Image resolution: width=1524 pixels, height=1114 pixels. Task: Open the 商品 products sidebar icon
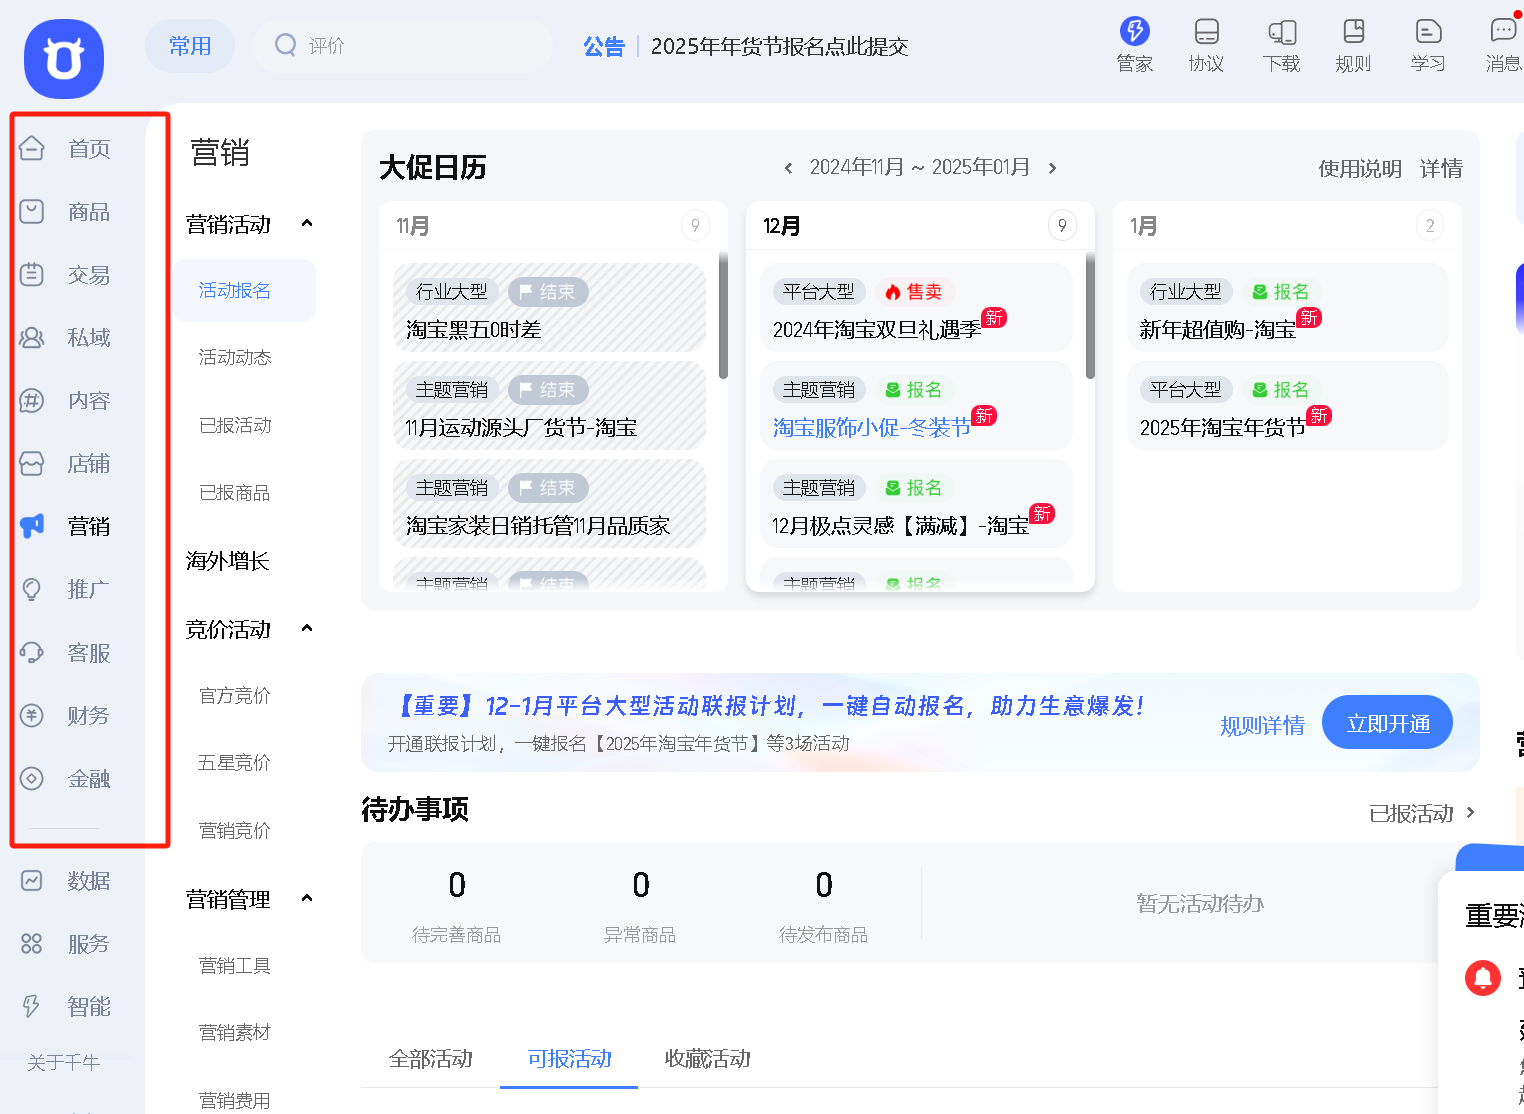click(32, 211)
